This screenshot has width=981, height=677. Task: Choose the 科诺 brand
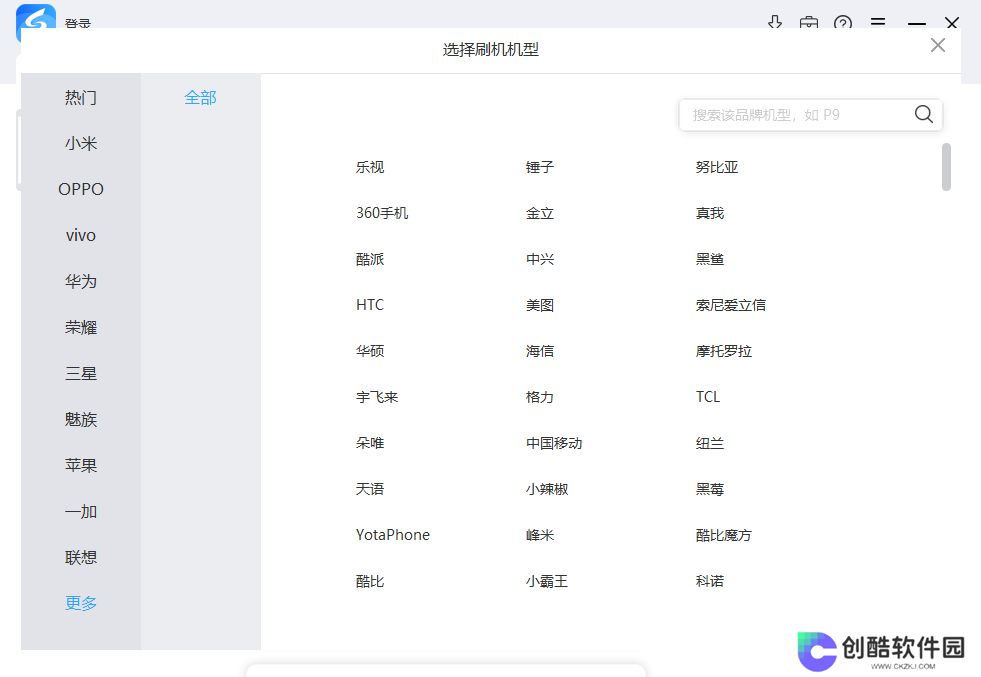point(709,581)
